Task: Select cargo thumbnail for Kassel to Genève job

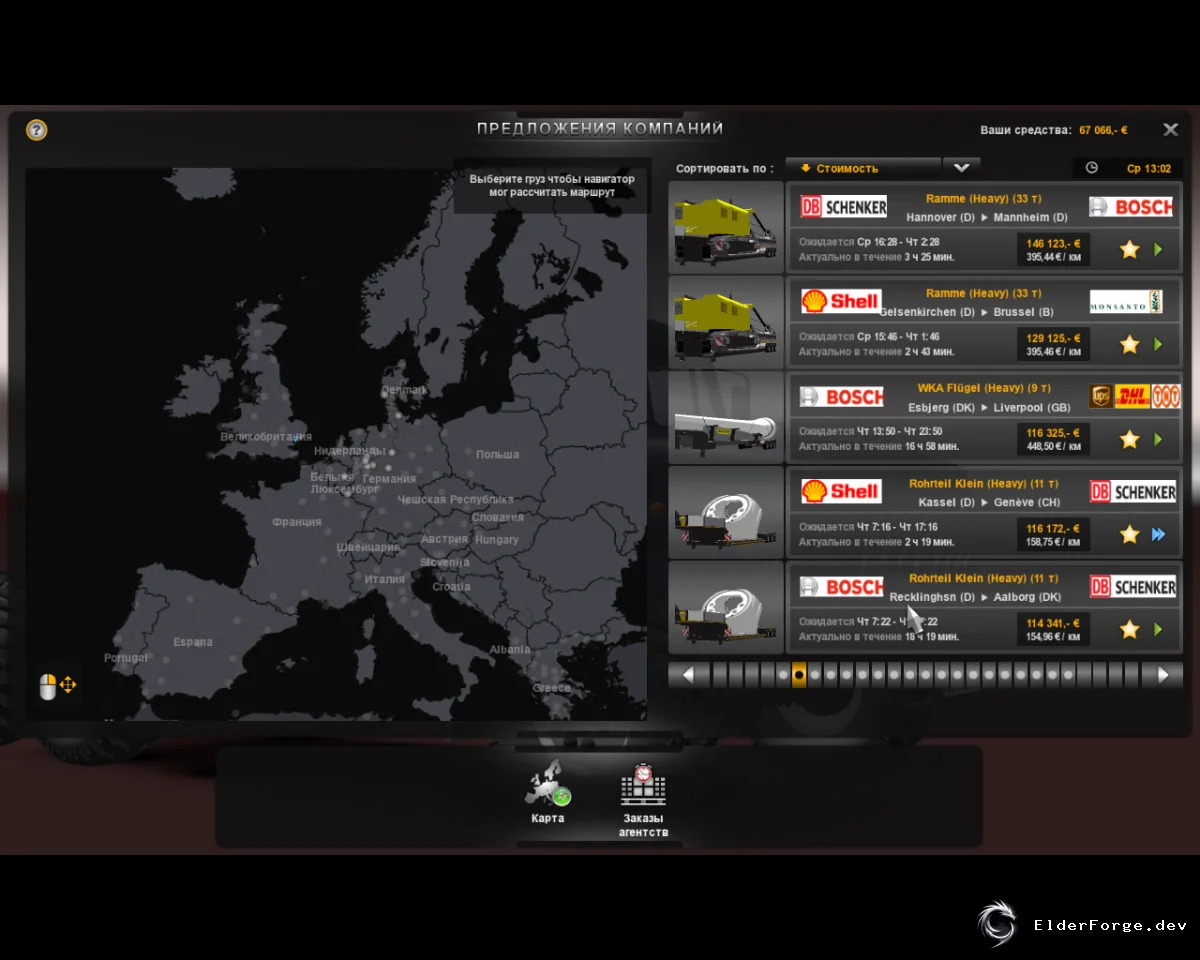Action: [x=726, y=512]
